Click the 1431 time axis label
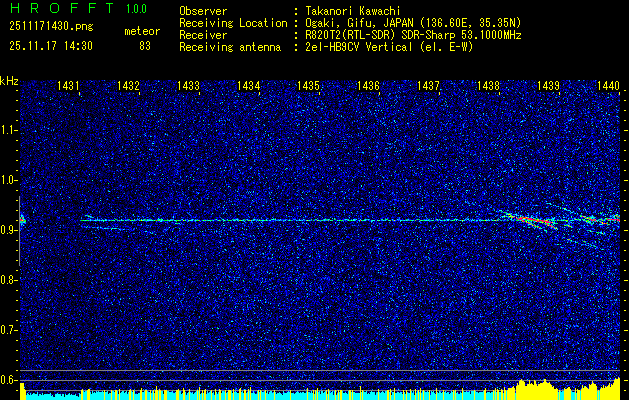629x400 pixels. [68, 86]
